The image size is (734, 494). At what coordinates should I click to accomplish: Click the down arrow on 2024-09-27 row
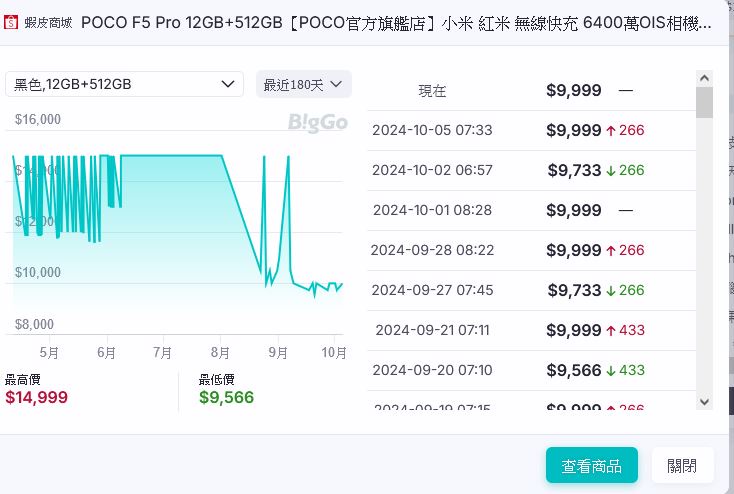coord(610,290)
